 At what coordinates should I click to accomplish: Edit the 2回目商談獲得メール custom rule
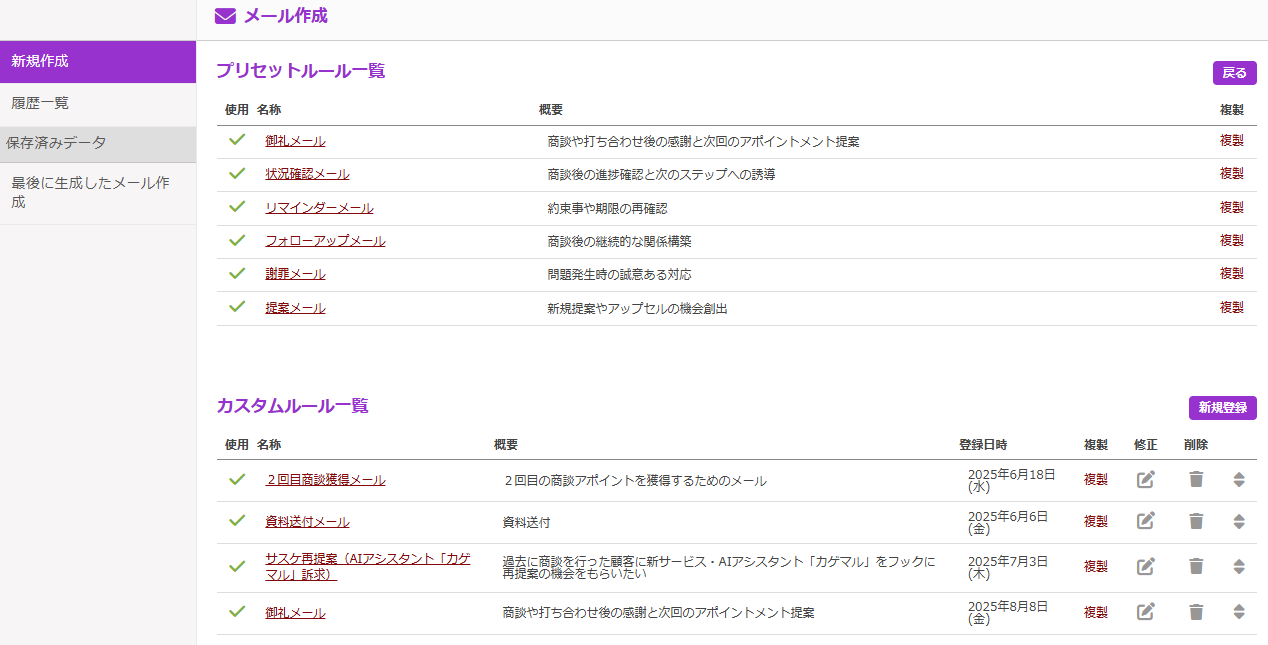pyautogui.click(x=1145, y=480)
